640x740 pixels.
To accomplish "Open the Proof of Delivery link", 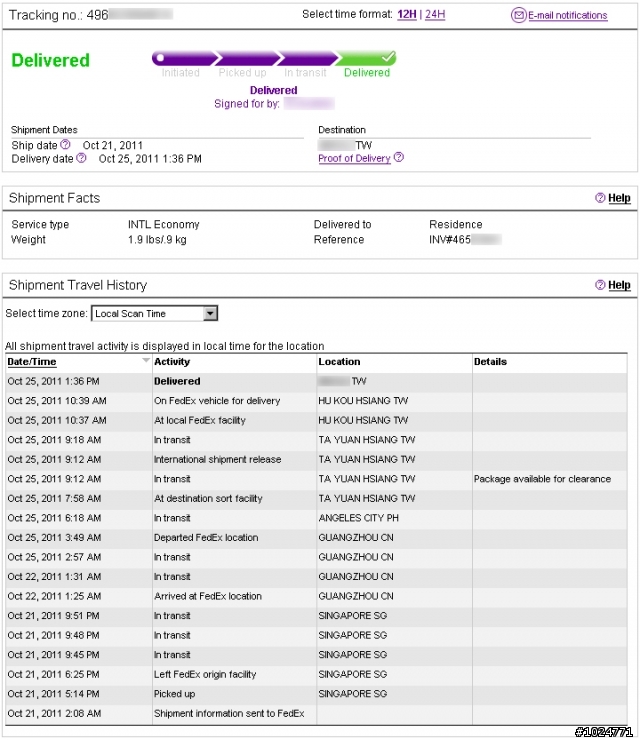I will (x=354, y=159).
